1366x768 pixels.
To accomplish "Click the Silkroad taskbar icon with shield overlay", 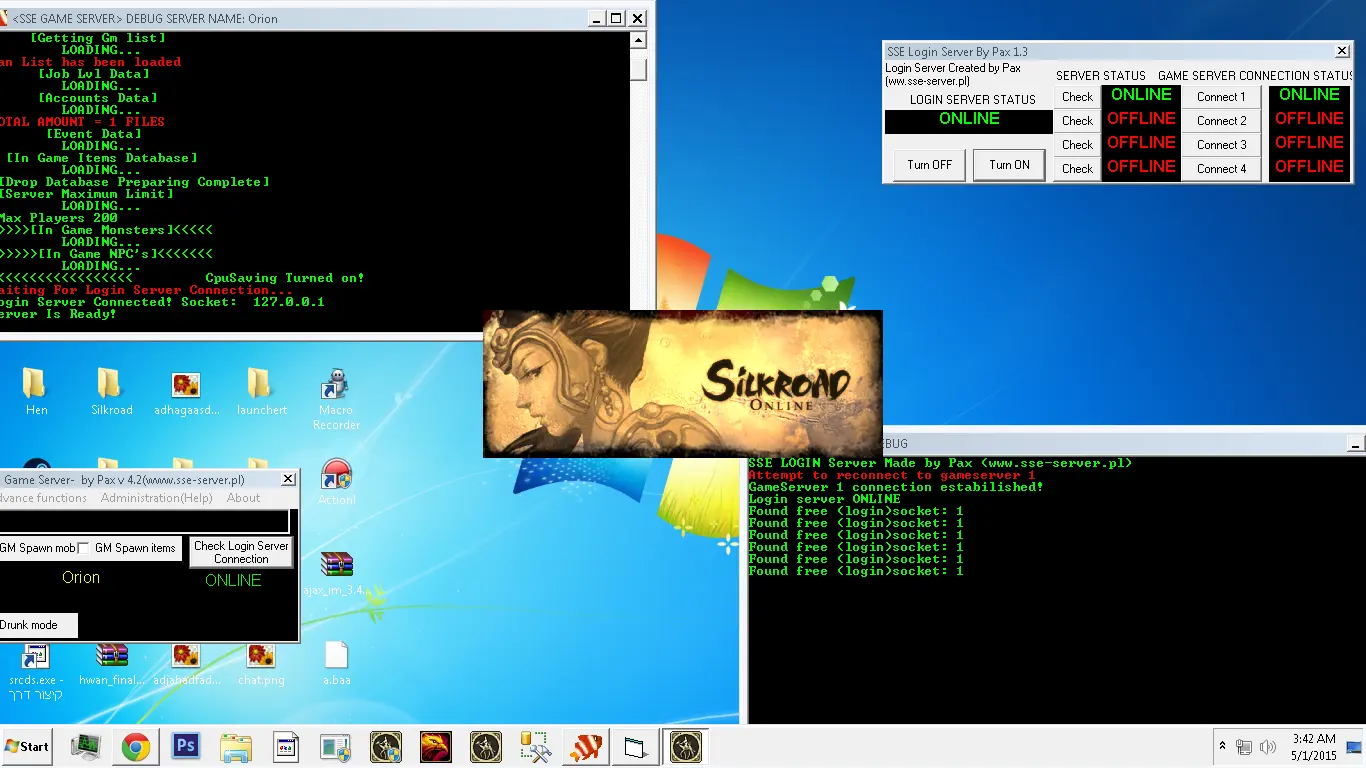I will (x=386, y=747).
